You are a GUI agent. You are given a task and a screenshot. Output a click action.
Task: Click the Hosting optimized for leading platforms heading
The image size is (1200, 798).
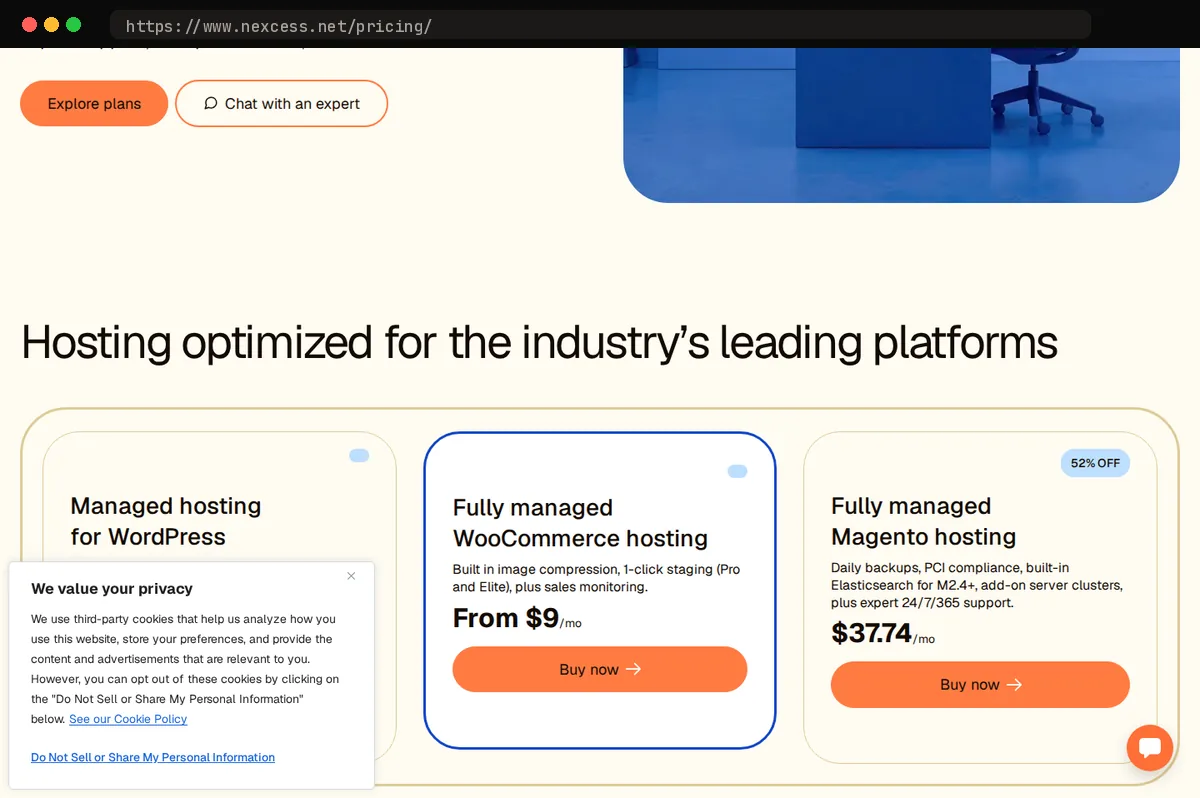click(x=539, y=342)
